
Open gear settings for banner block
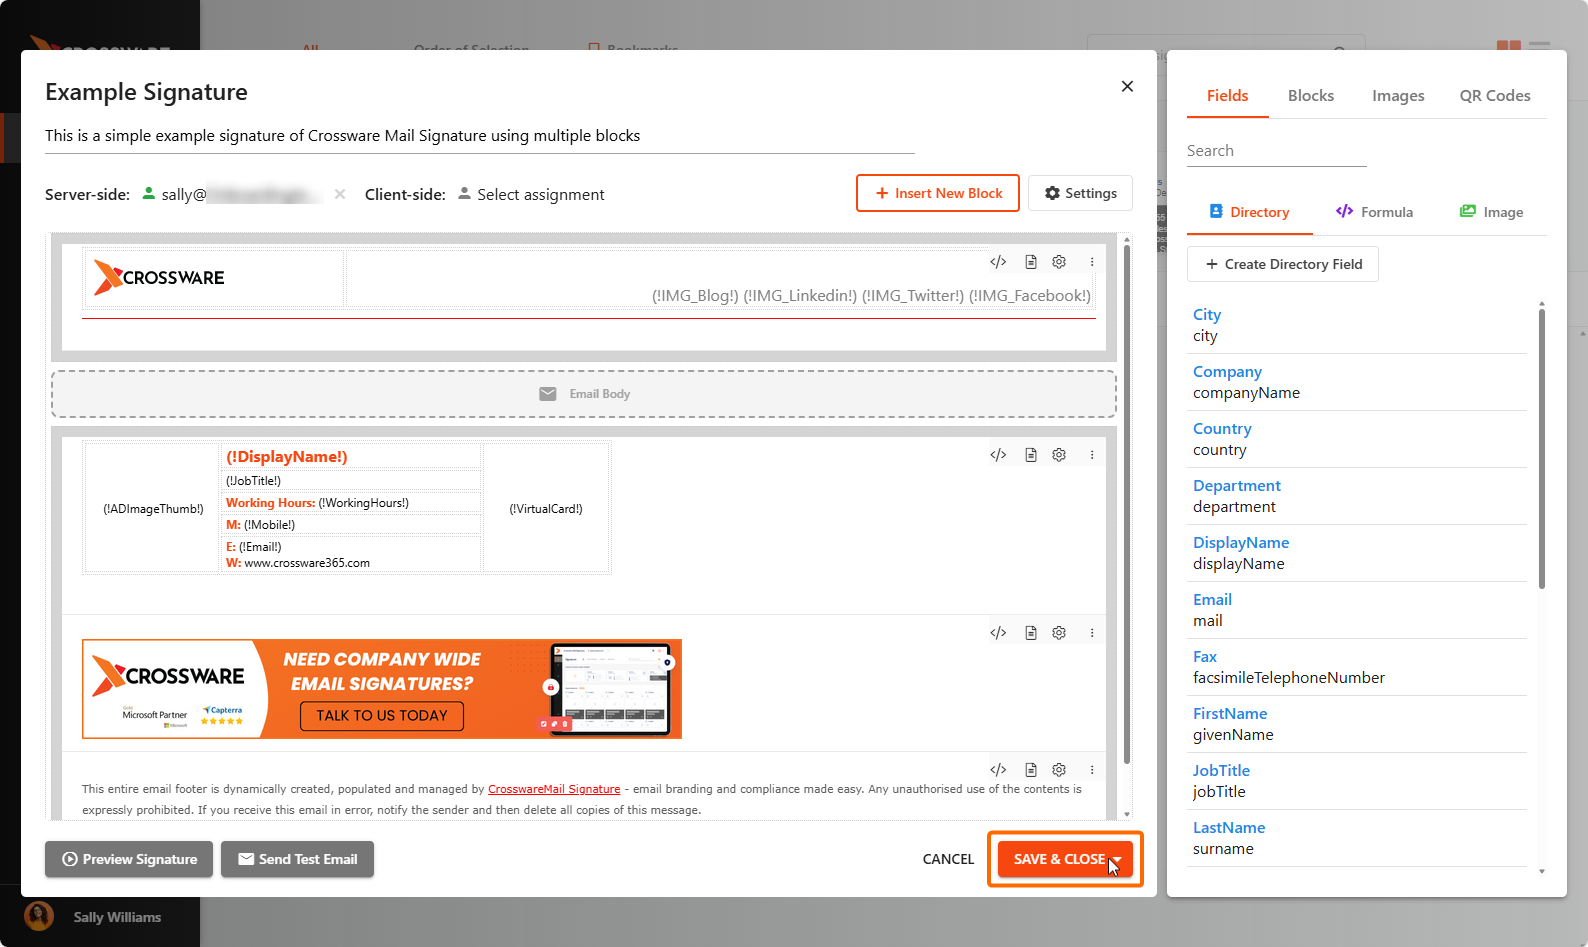point(1059,633)
